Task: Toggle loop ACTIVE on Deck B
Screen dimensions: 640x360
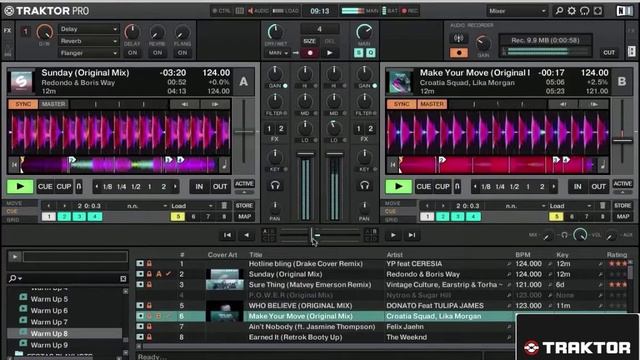Action: pyautogui.click(x=622, y=184)
